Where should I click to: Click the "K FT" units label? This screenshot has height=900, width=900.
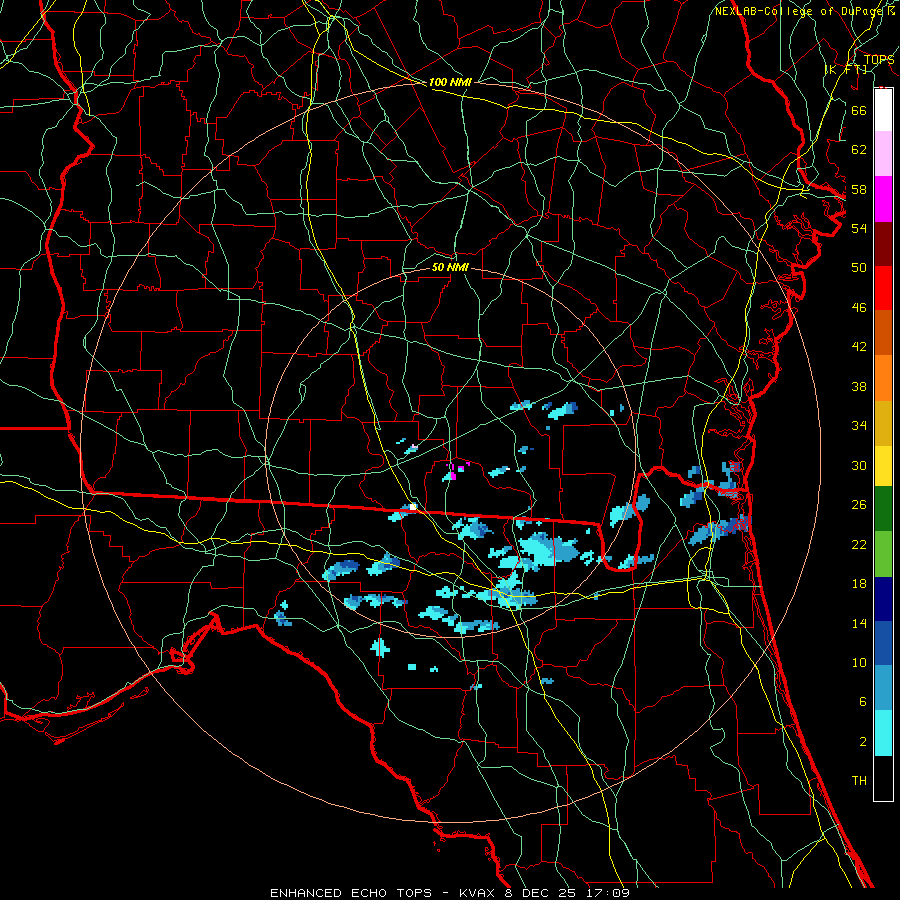click(x=847, y=70)
